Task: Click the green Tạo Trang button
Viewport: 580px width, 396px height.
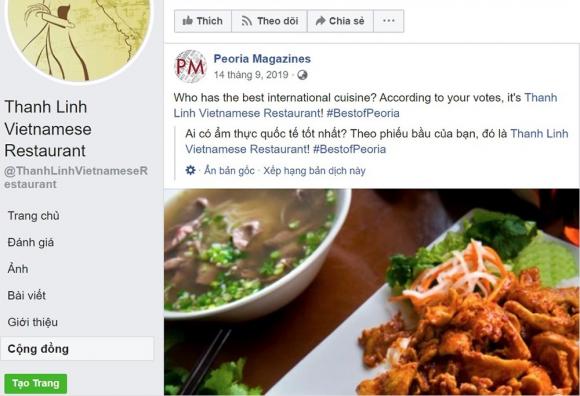Action: coord(36,383)
